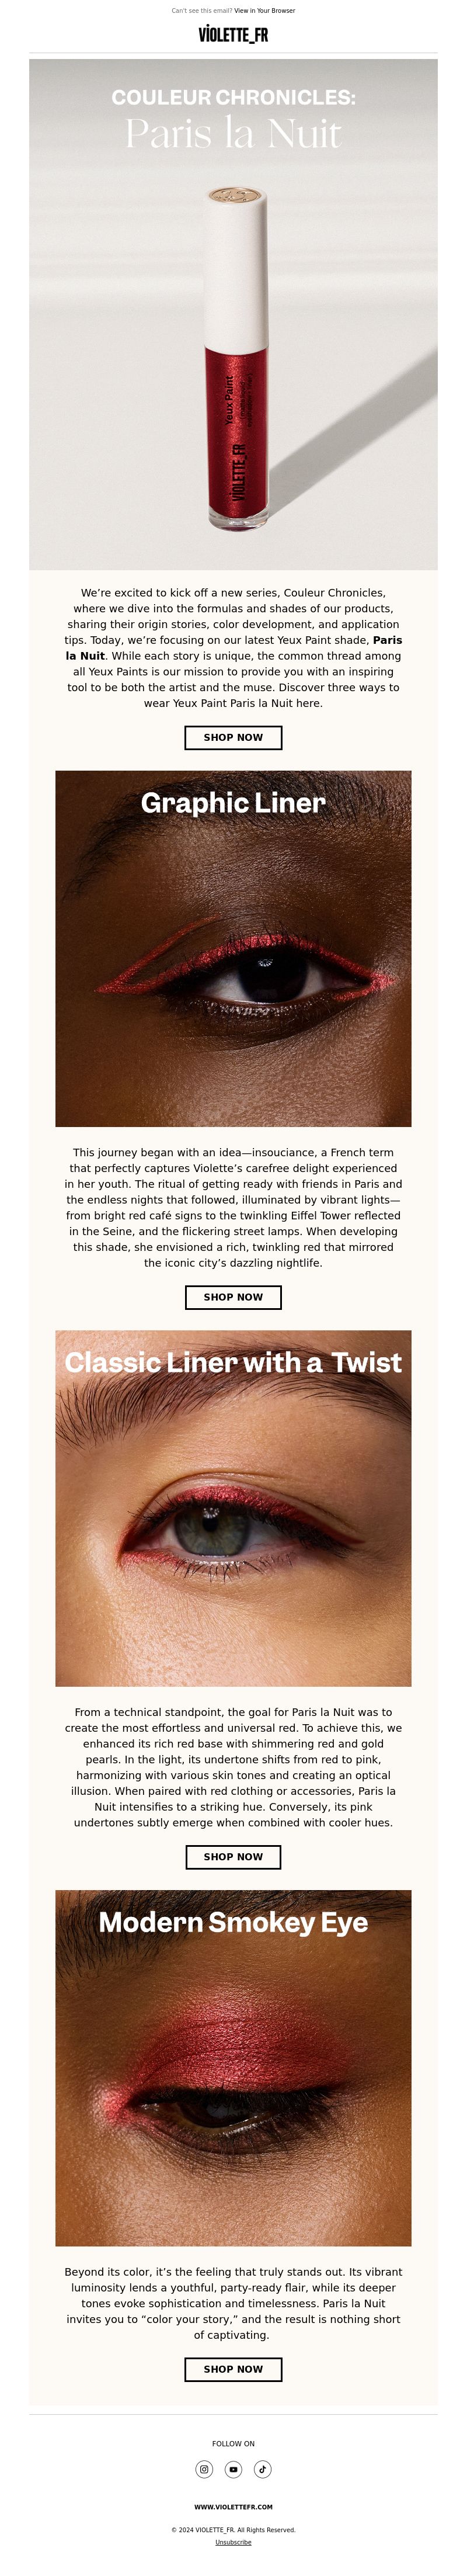Viewport: 467px width, 2576px height.
Task: Click the red Yeux Paint tube product
Action: coord(237,357)
